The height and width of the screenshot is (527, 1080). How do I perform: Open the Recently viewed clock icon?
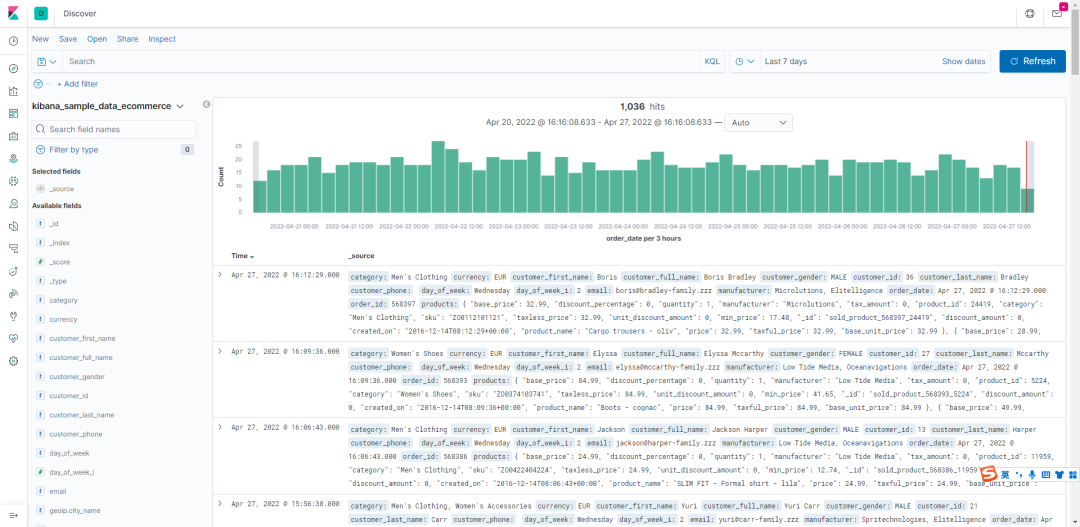tap(13, 41)
